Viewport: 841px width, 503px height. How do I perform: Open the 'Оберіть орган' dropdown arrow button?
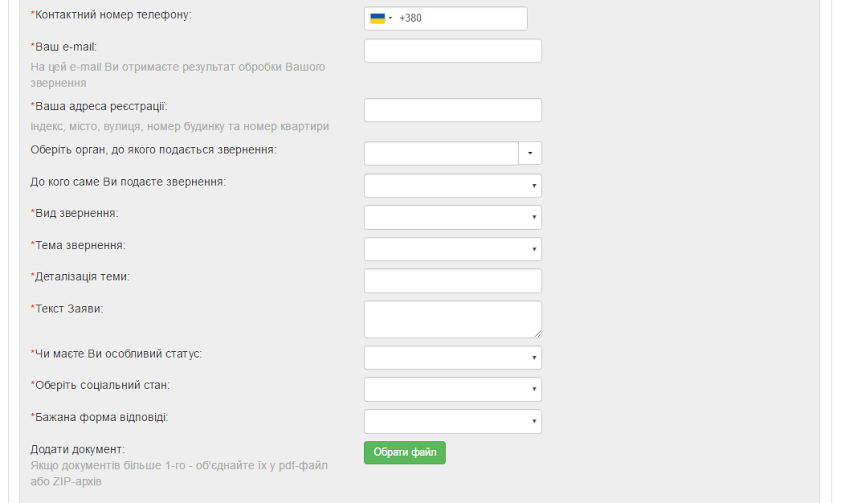coord(530,153)
